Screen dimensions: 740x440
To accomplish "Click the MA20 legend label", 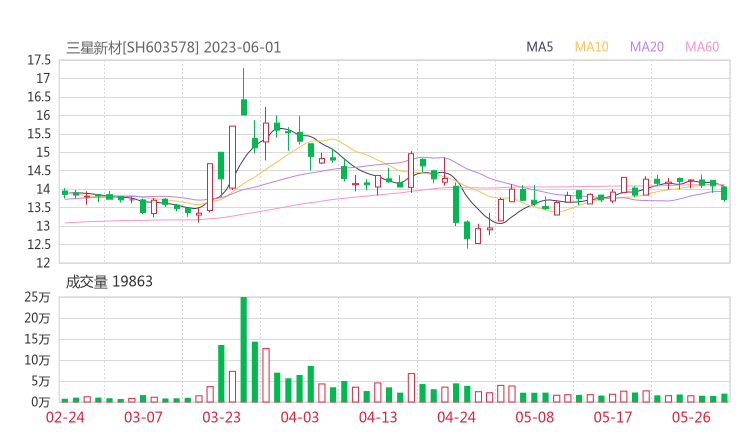I will [647, 47].
